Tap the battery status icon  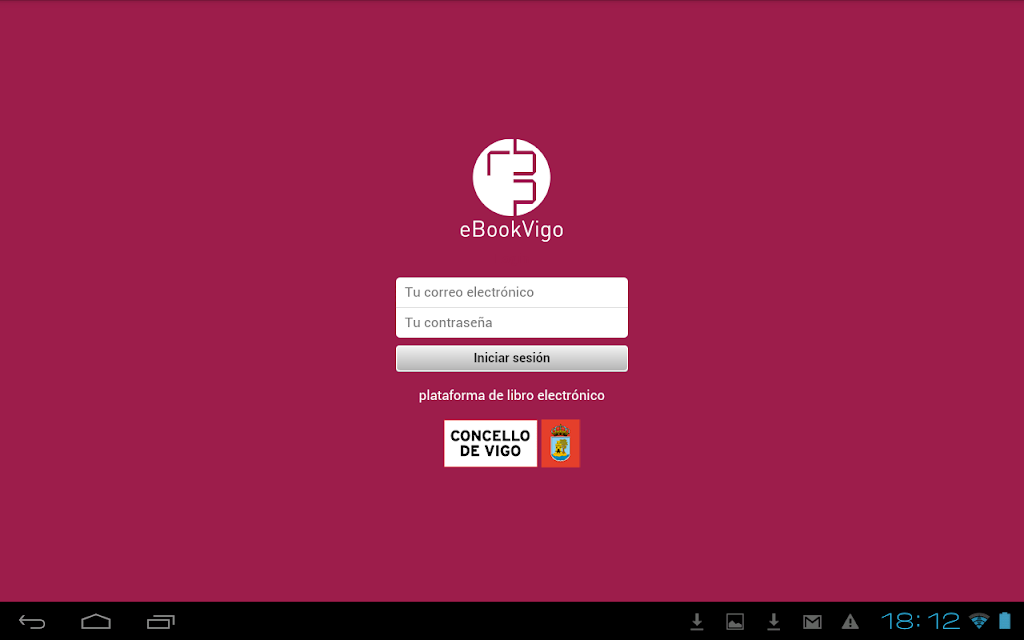pyautogui.click(x=1005, y=621)
